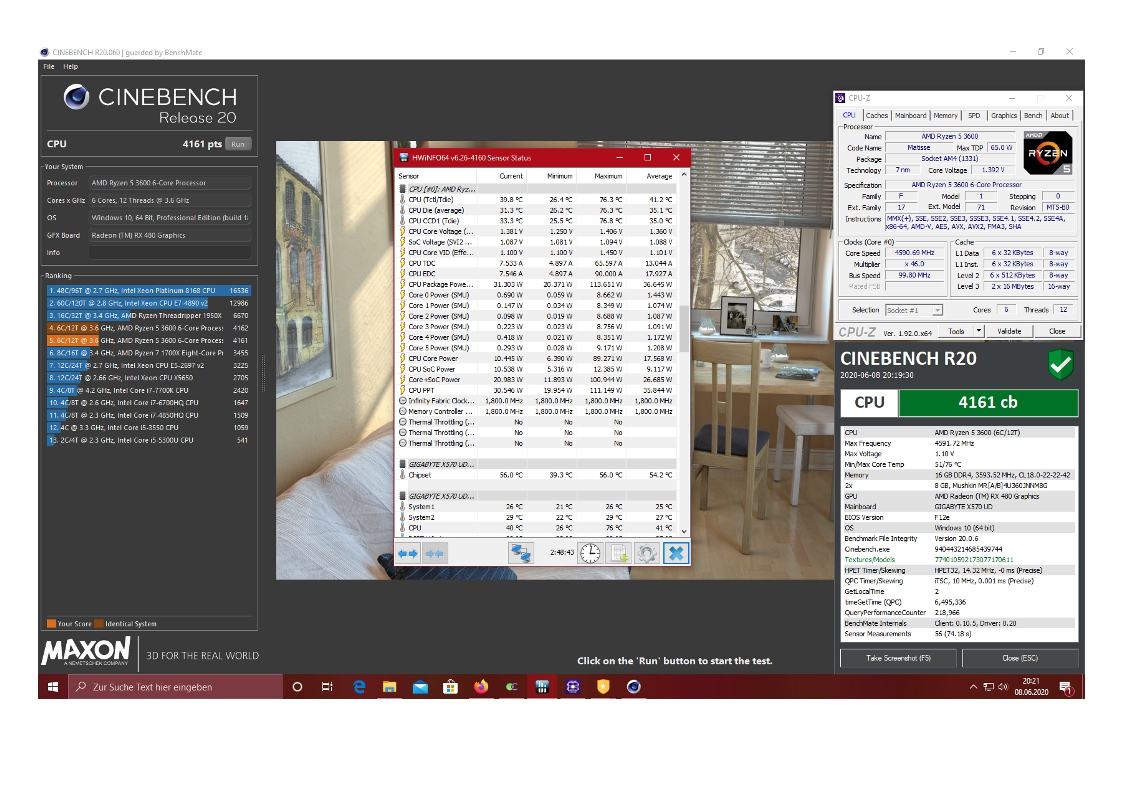
Task: Collapse the CPU [#0]: AMD Ryzen sensor group
Action: (403, 189)
